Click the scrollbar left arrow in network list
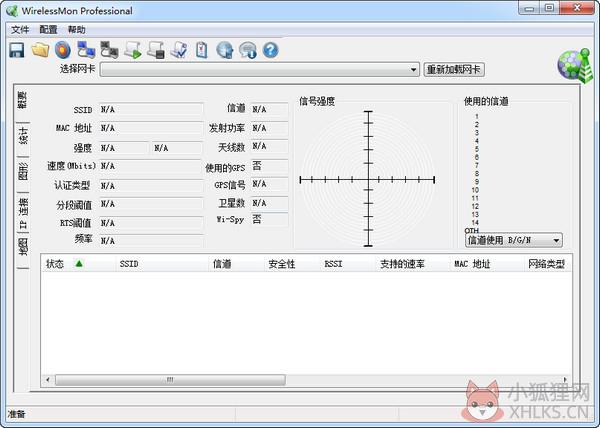This screenshot has width=600, height=428. (x=48, y=380)
